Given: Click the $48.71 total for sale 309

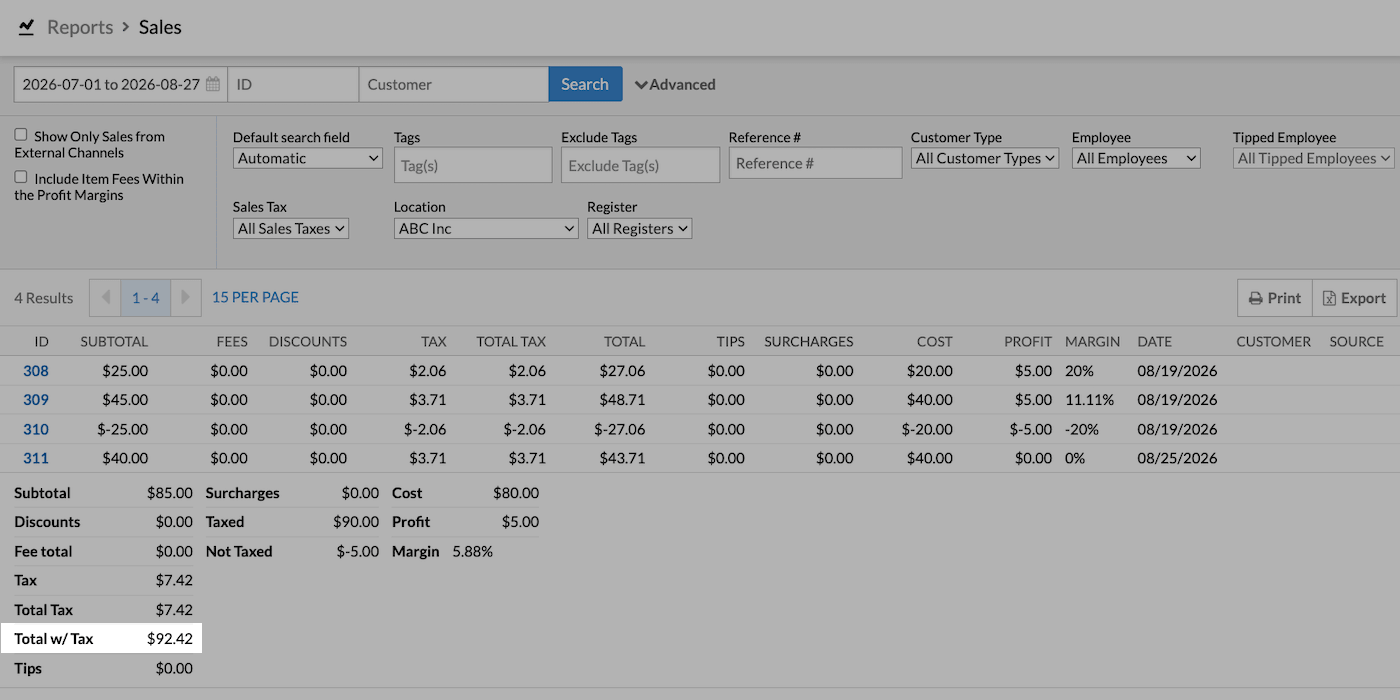Looking at the screenshot, I should point(622,400).
